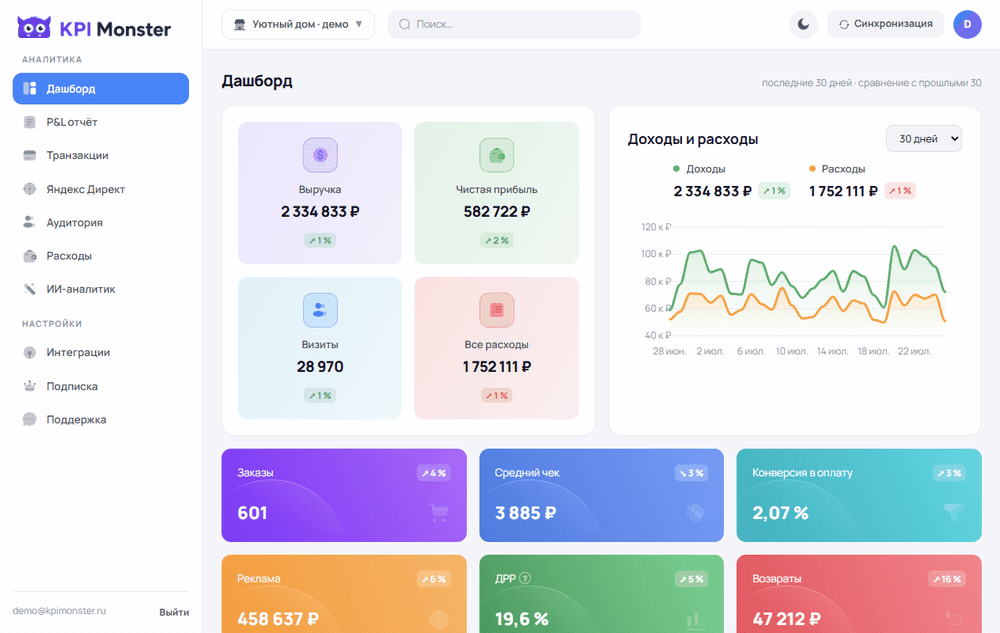Select the Яндекс Директ sidebar icon
Viewport: 1000px width, 633px height.
(x=29, y=189)
